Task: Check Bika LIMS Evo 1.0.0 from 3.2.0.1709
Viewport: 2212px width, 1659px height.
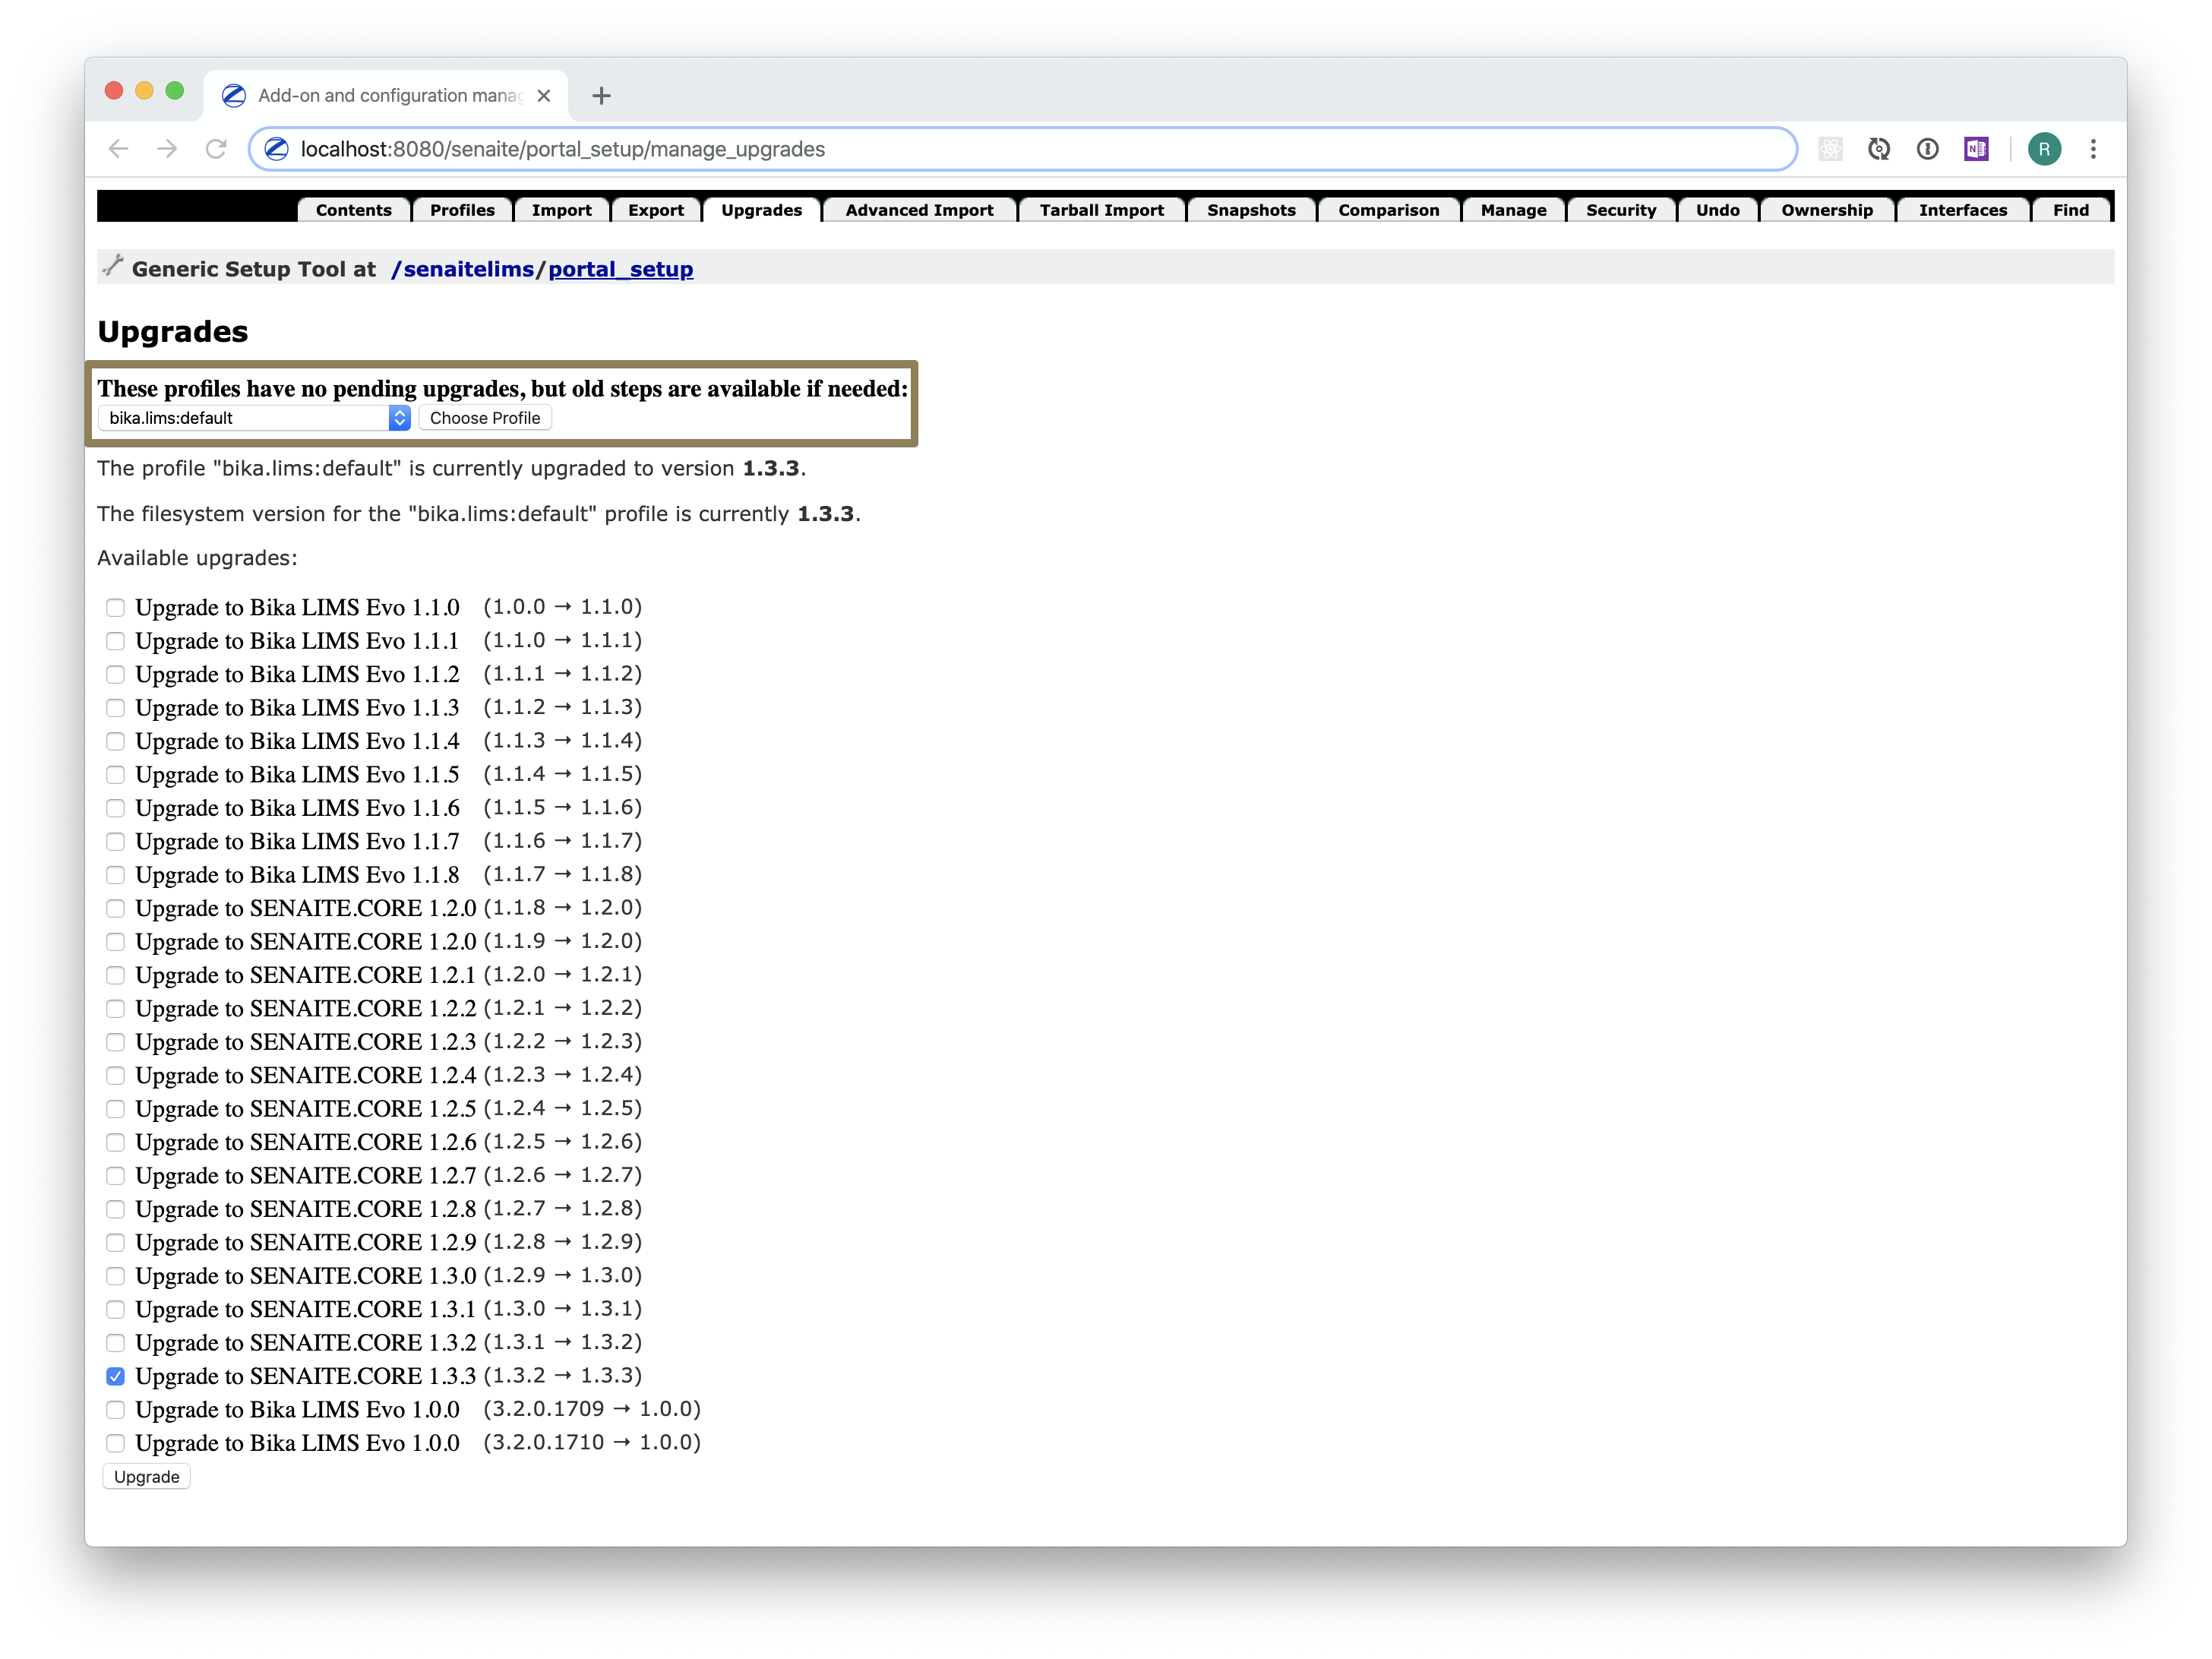Action: click(x=116, y=1410)
